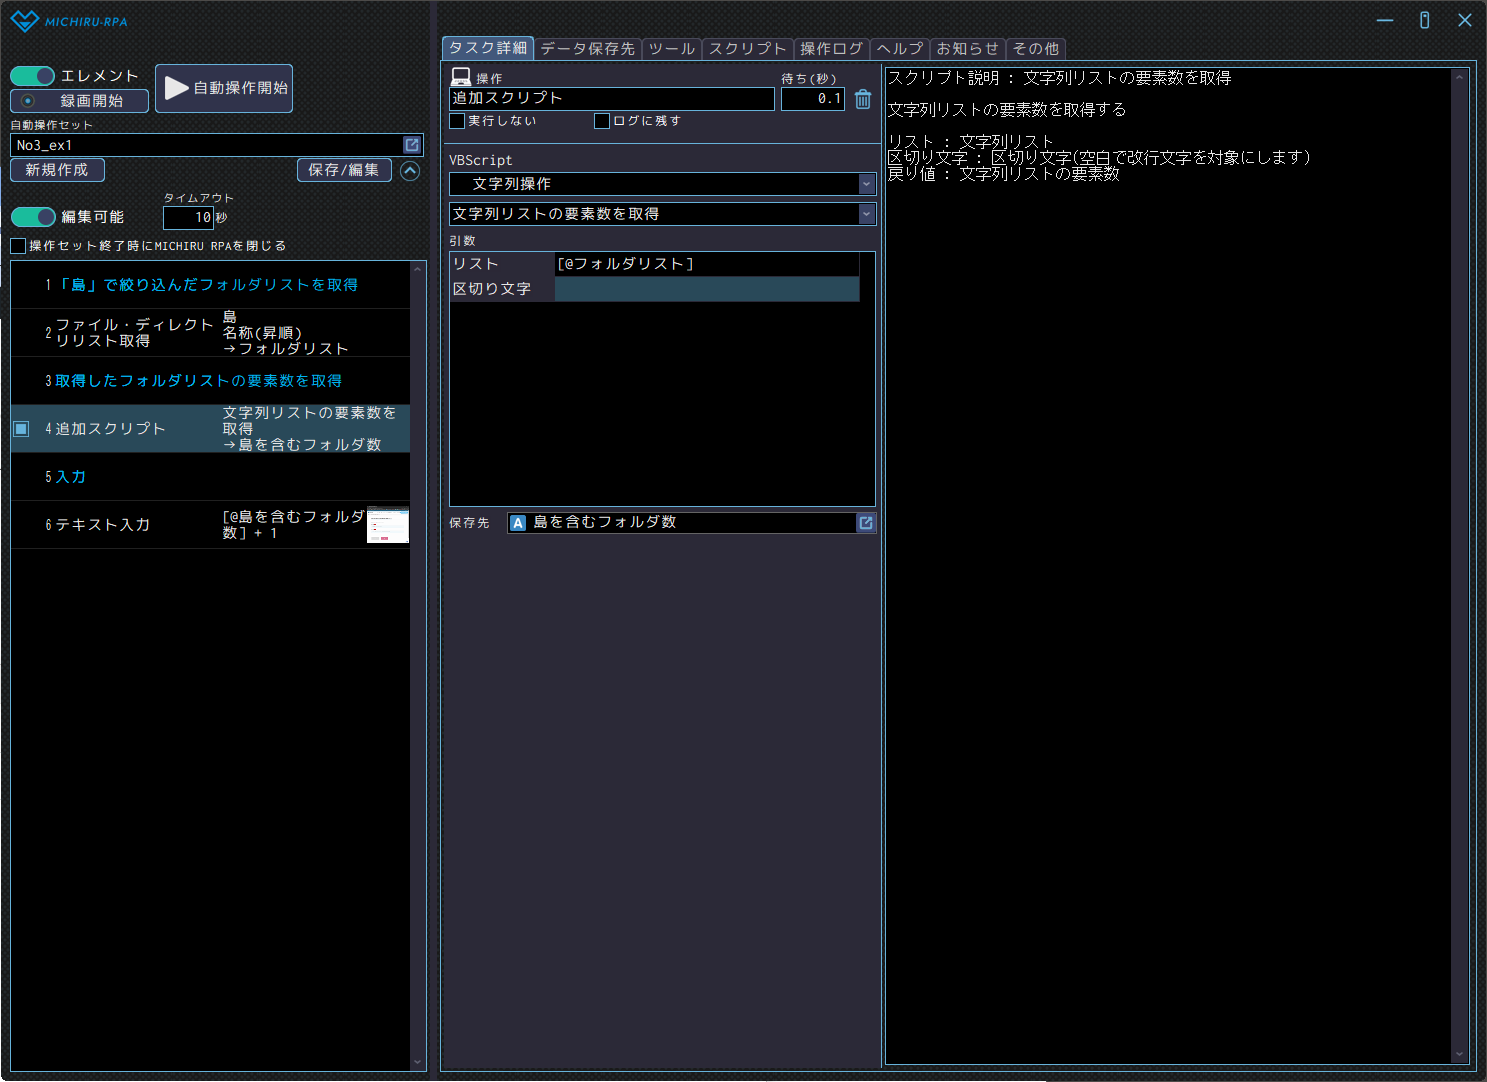Click the collapse arrow circle beside 保存/編集
The height and width of the screenshot is (1082, 1487).
point(410,171)
